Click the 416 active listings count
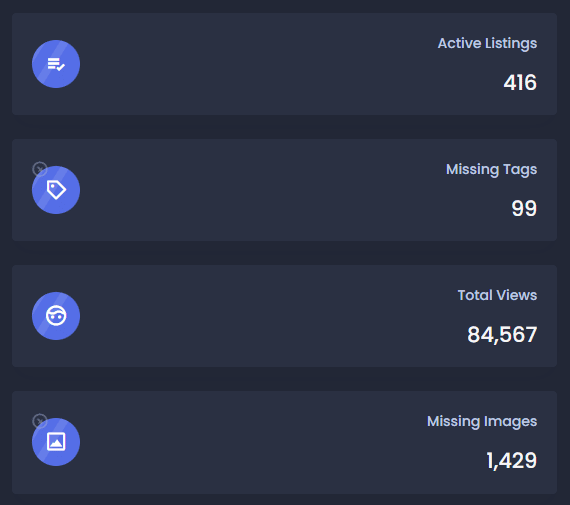The image size is (570, 505). tap(520, 83)
